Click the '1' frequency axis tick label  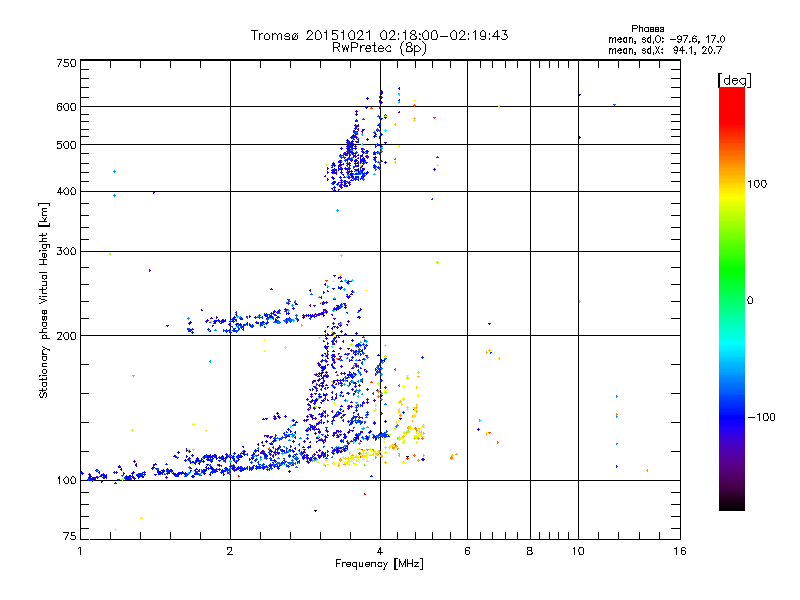click(80, 551)
